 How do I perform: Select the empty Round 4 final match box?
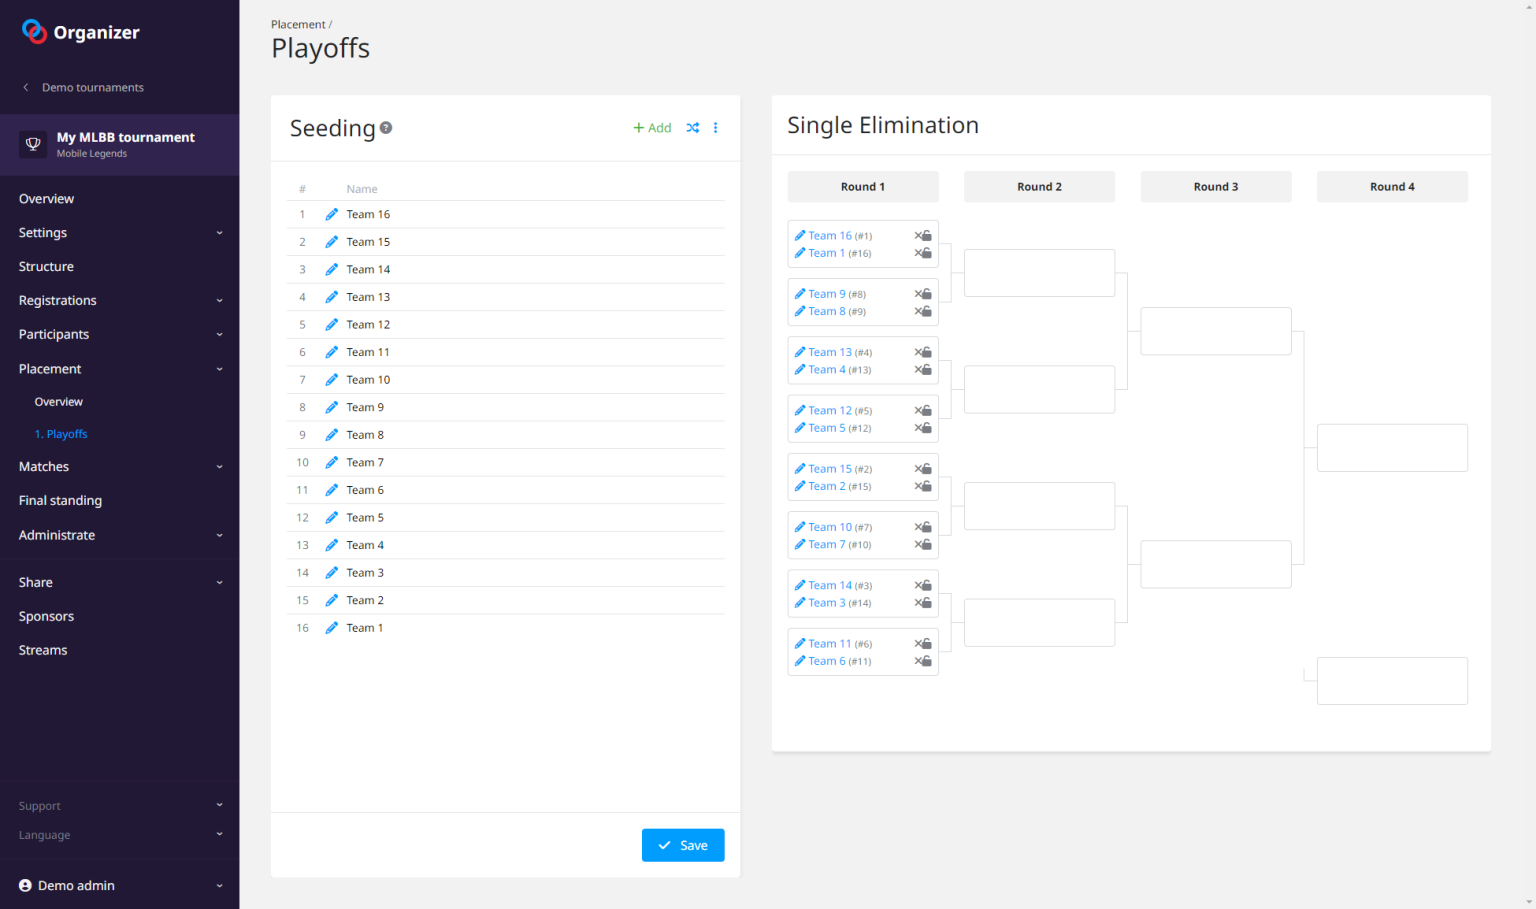[1391, 448]
